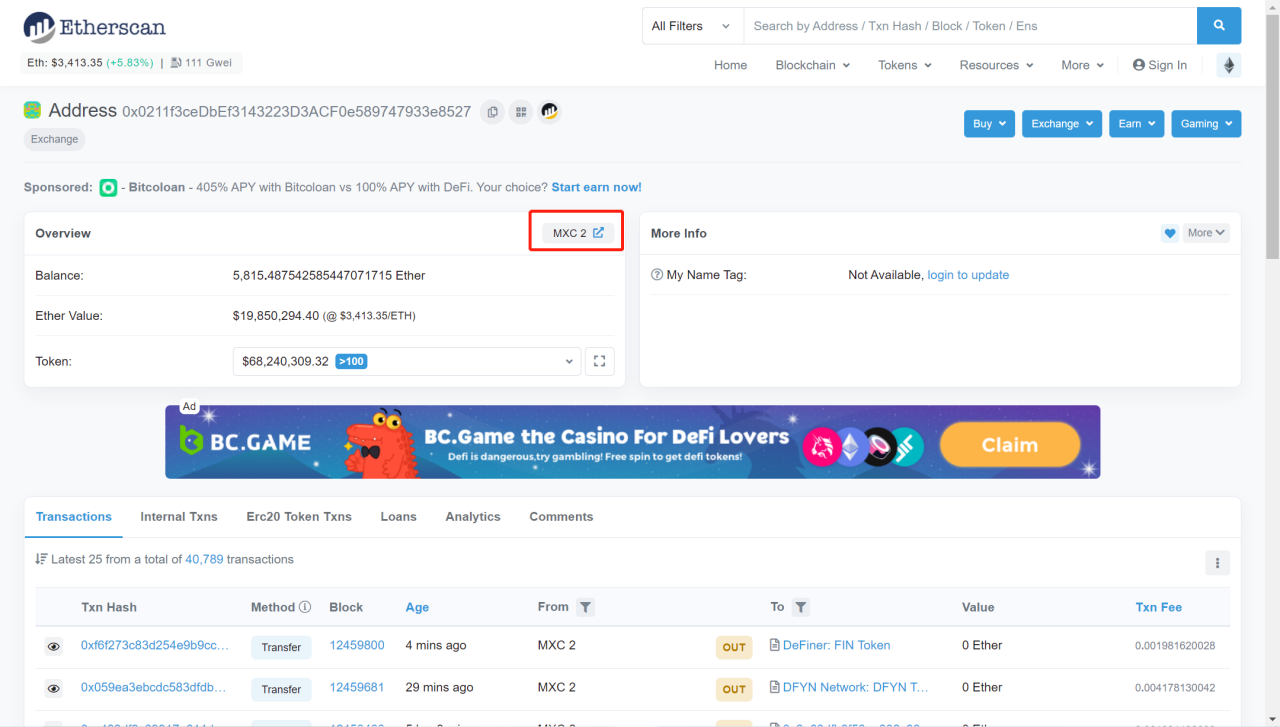Screen dimensions: 1280x727
Task: Open the 40,789 total transactions link
Action: [x=204, y=560]
